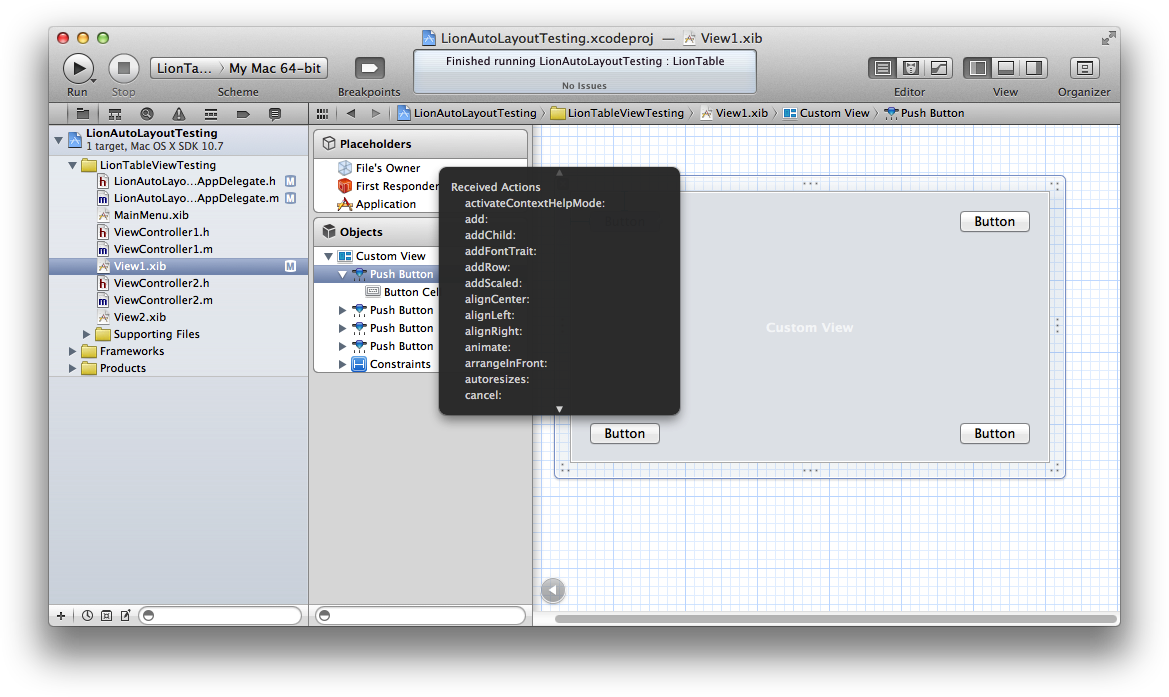Screen dimensions: 1169x697
Task: Click the top-right Button on the canvas
Action: pyautogui.click(x=995, y=221)
